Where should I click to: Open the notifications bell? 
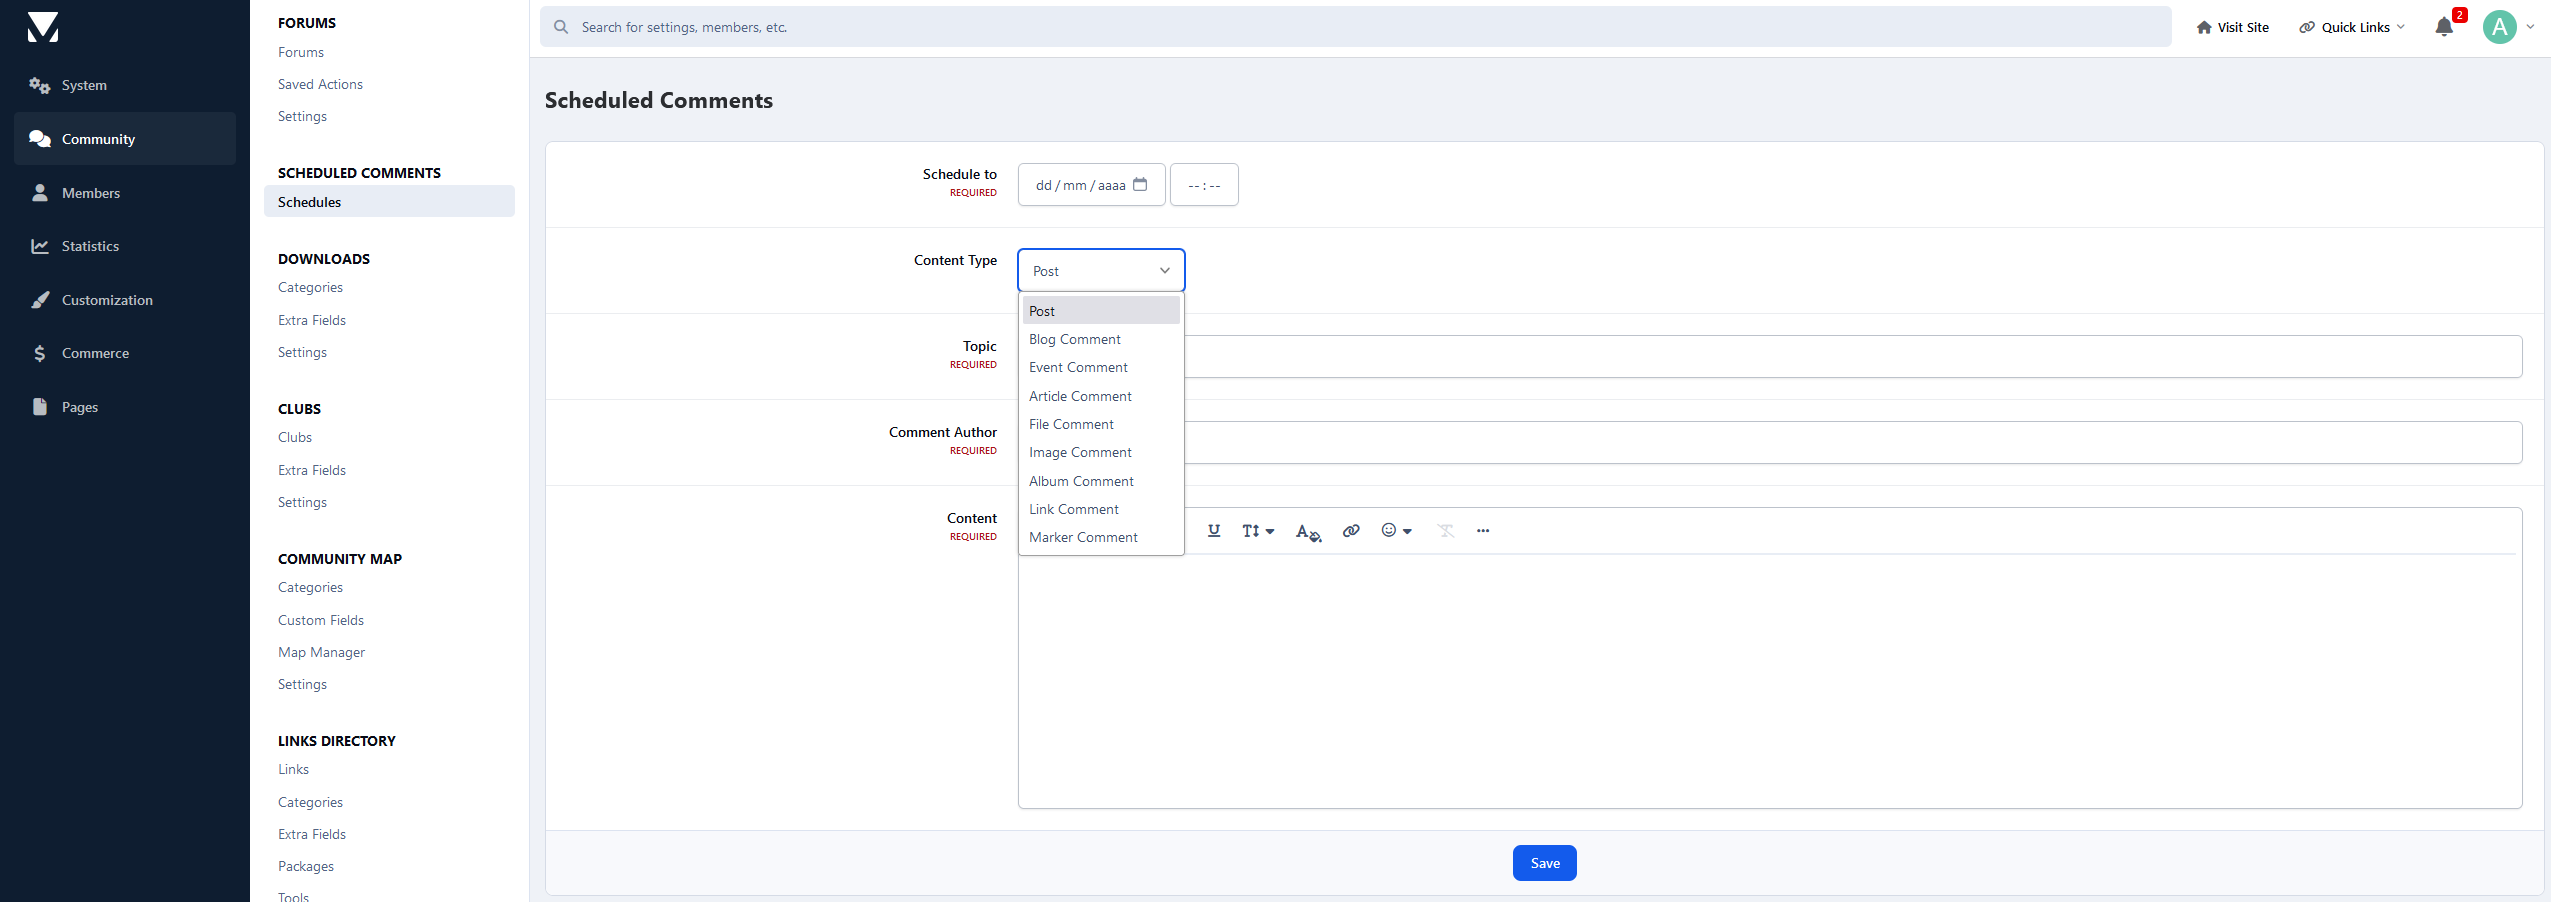point(2444,27)
